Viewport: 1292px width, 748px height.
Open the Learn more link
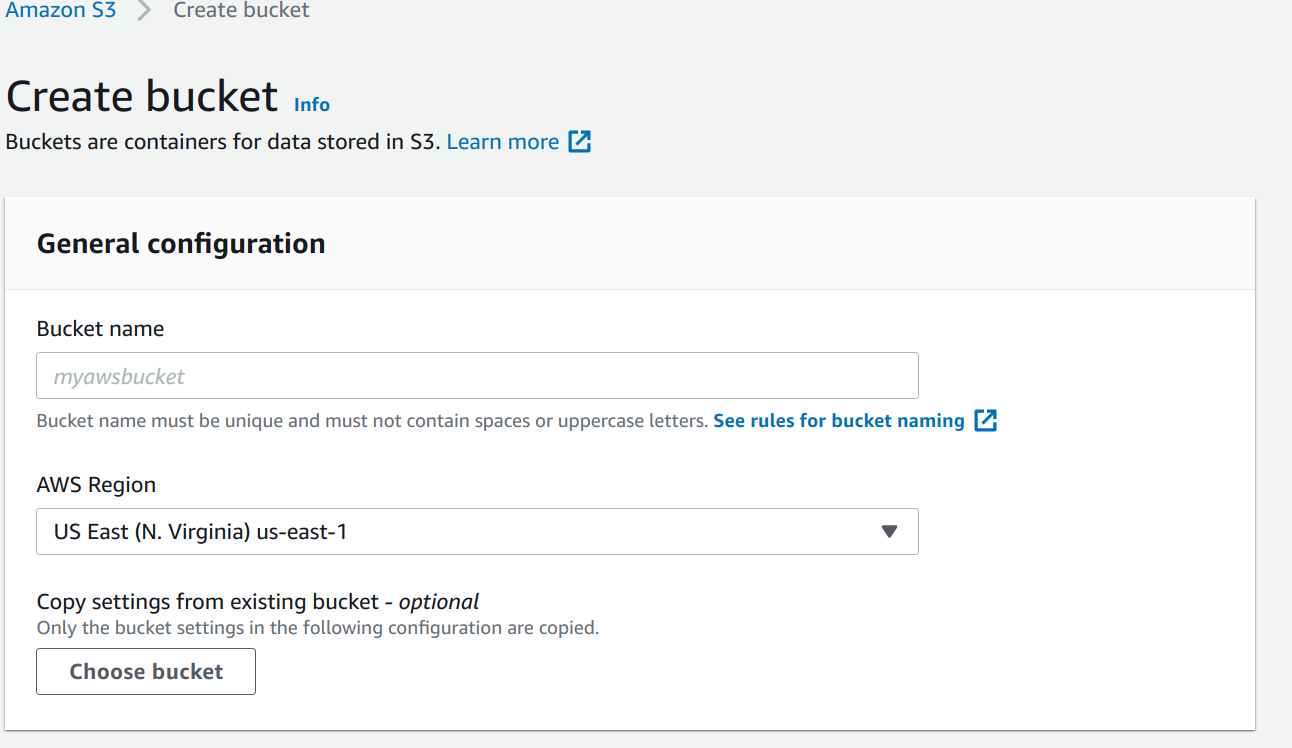click(x=502, y=142)
